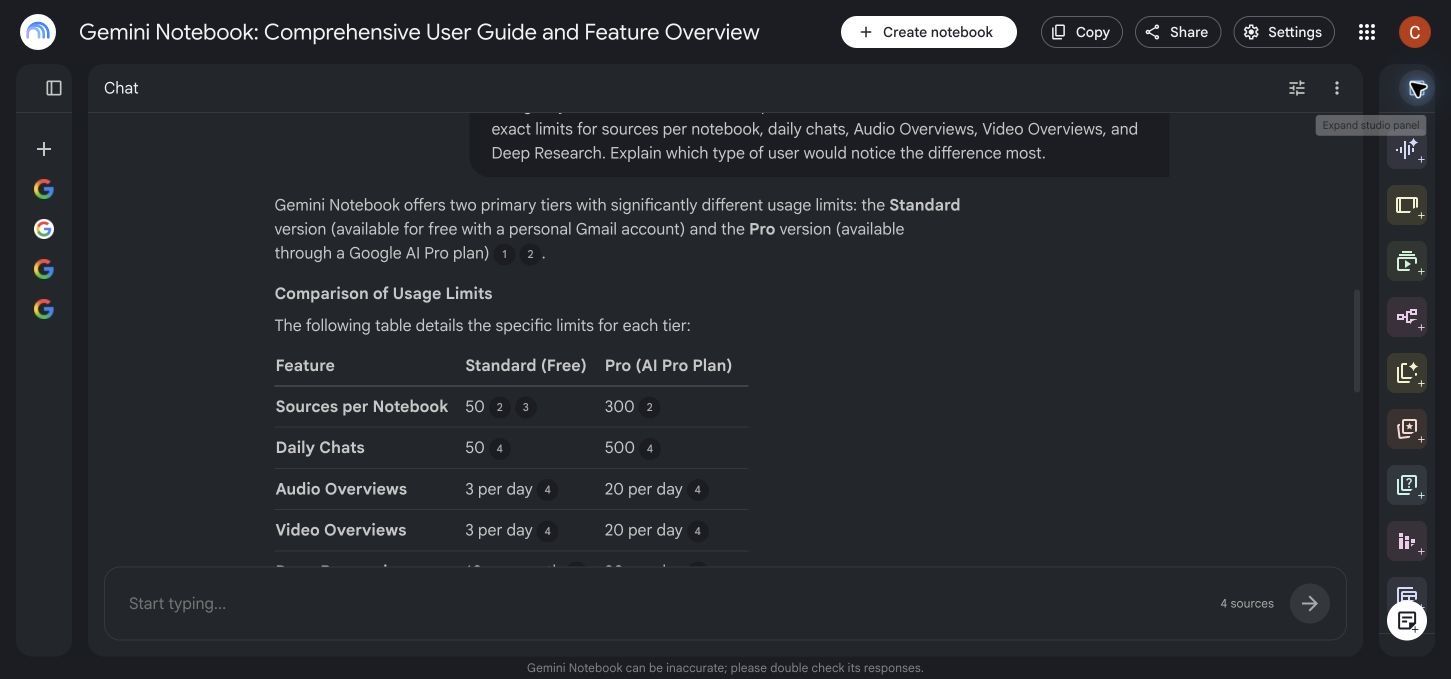Open citation next to Video Overviews 3 per day
Image resolution: width=1451 pixels, height=679 pixels.
tap(547, 531)
